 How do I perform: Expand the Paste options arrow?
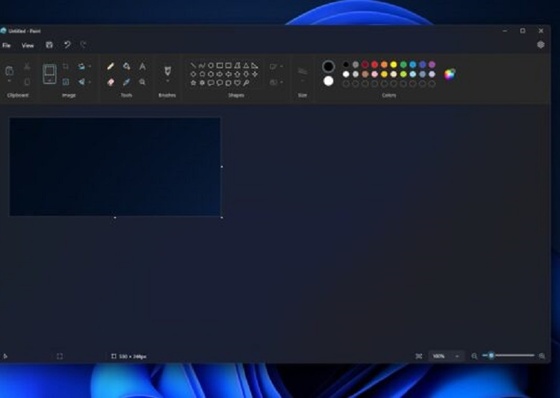[x=9, y=81]
